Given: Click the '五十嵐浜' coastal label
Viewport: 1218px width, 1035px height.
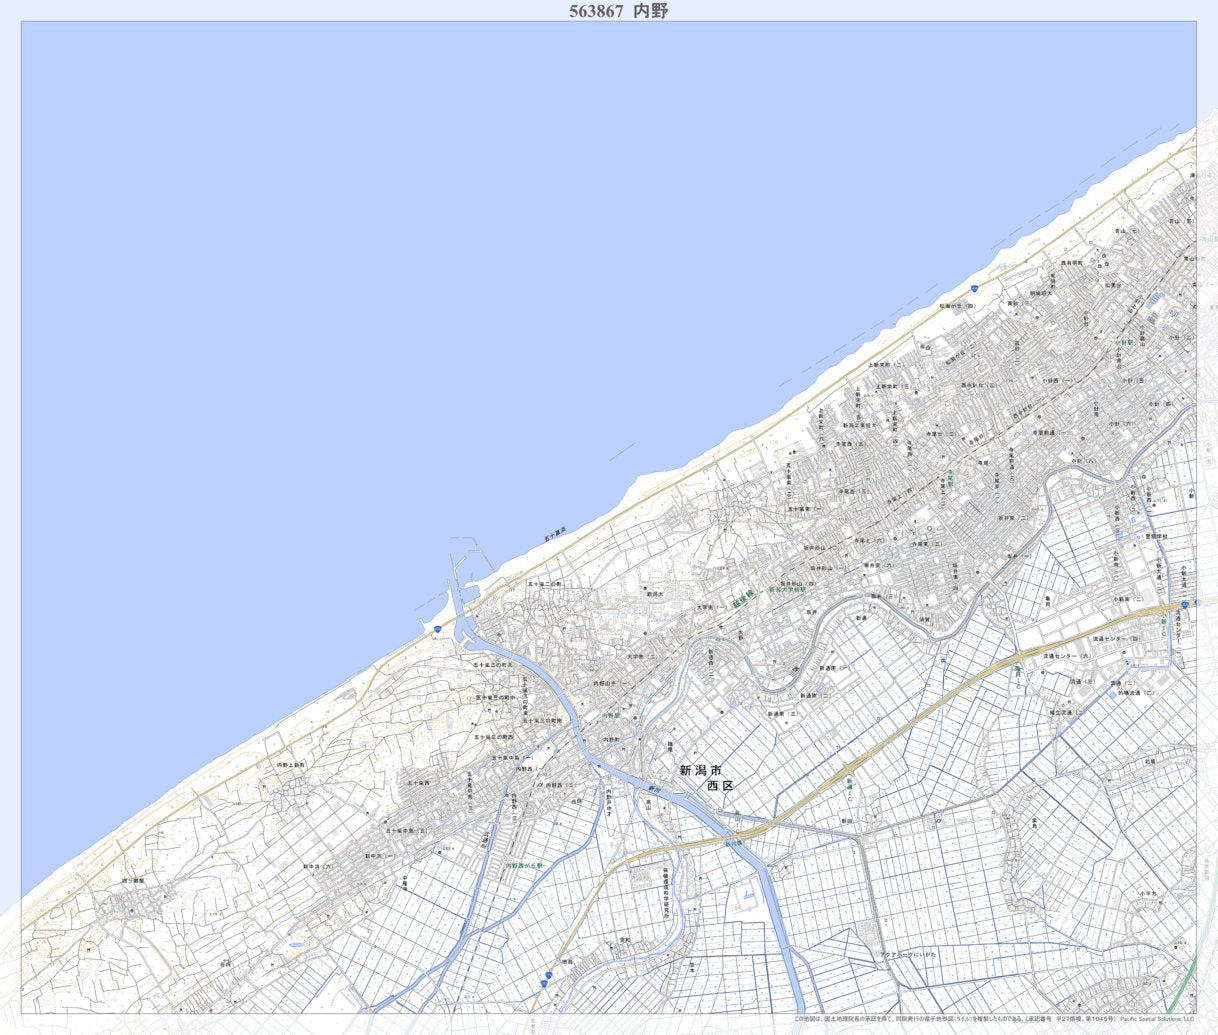Looking at the screenshot, I should (555, 535).
